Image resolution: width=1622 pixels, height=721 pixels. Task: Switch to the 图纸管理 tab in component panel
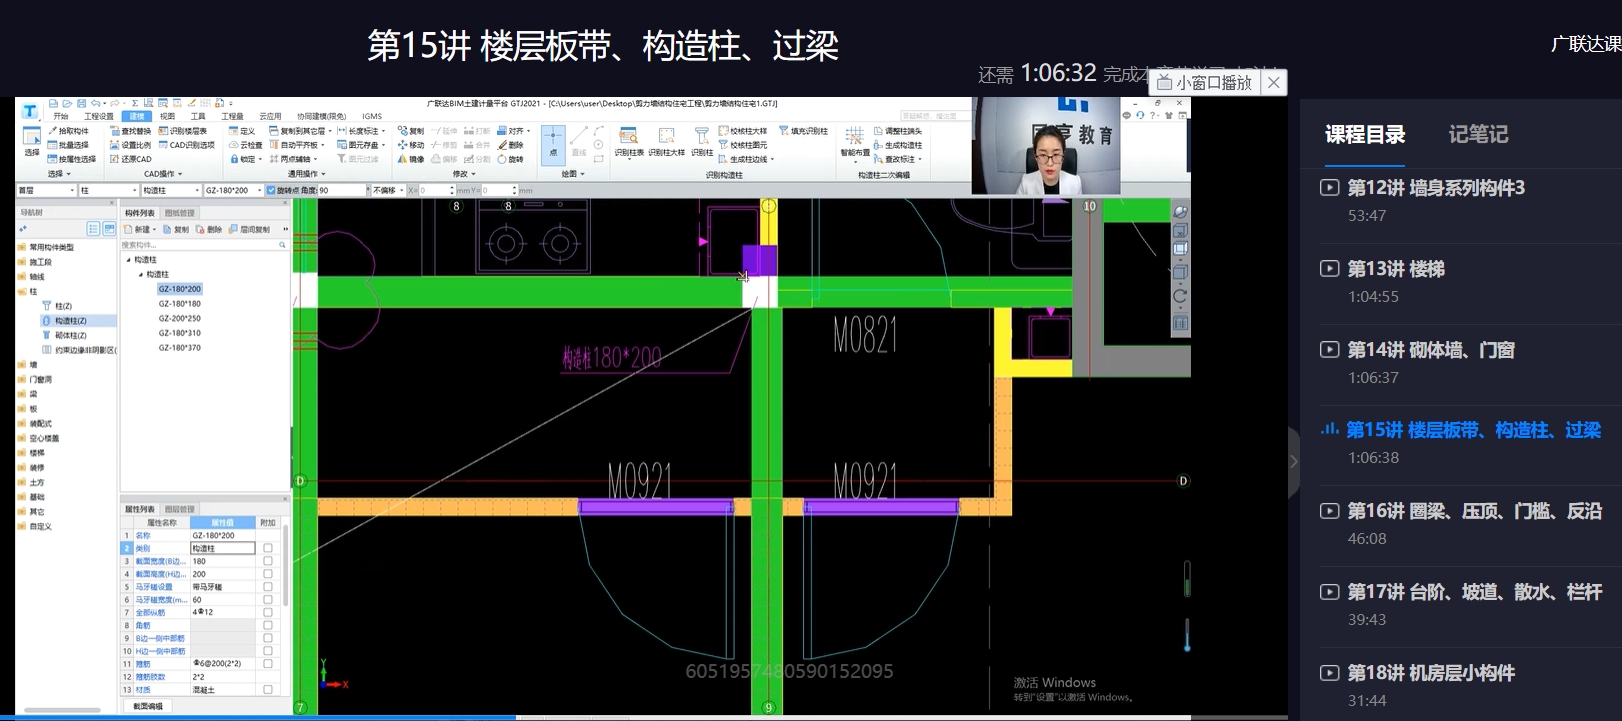tap(180, 213)
